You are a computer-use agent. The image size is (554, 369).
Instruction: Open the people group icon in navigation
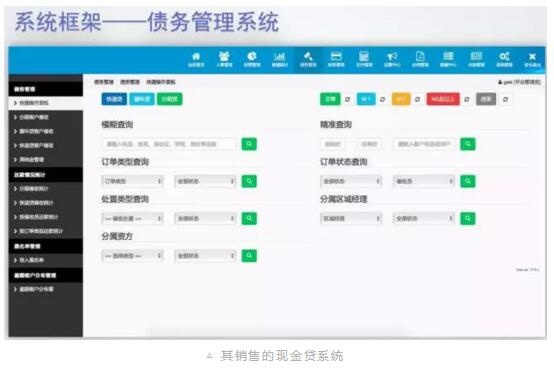coord(224,59)
